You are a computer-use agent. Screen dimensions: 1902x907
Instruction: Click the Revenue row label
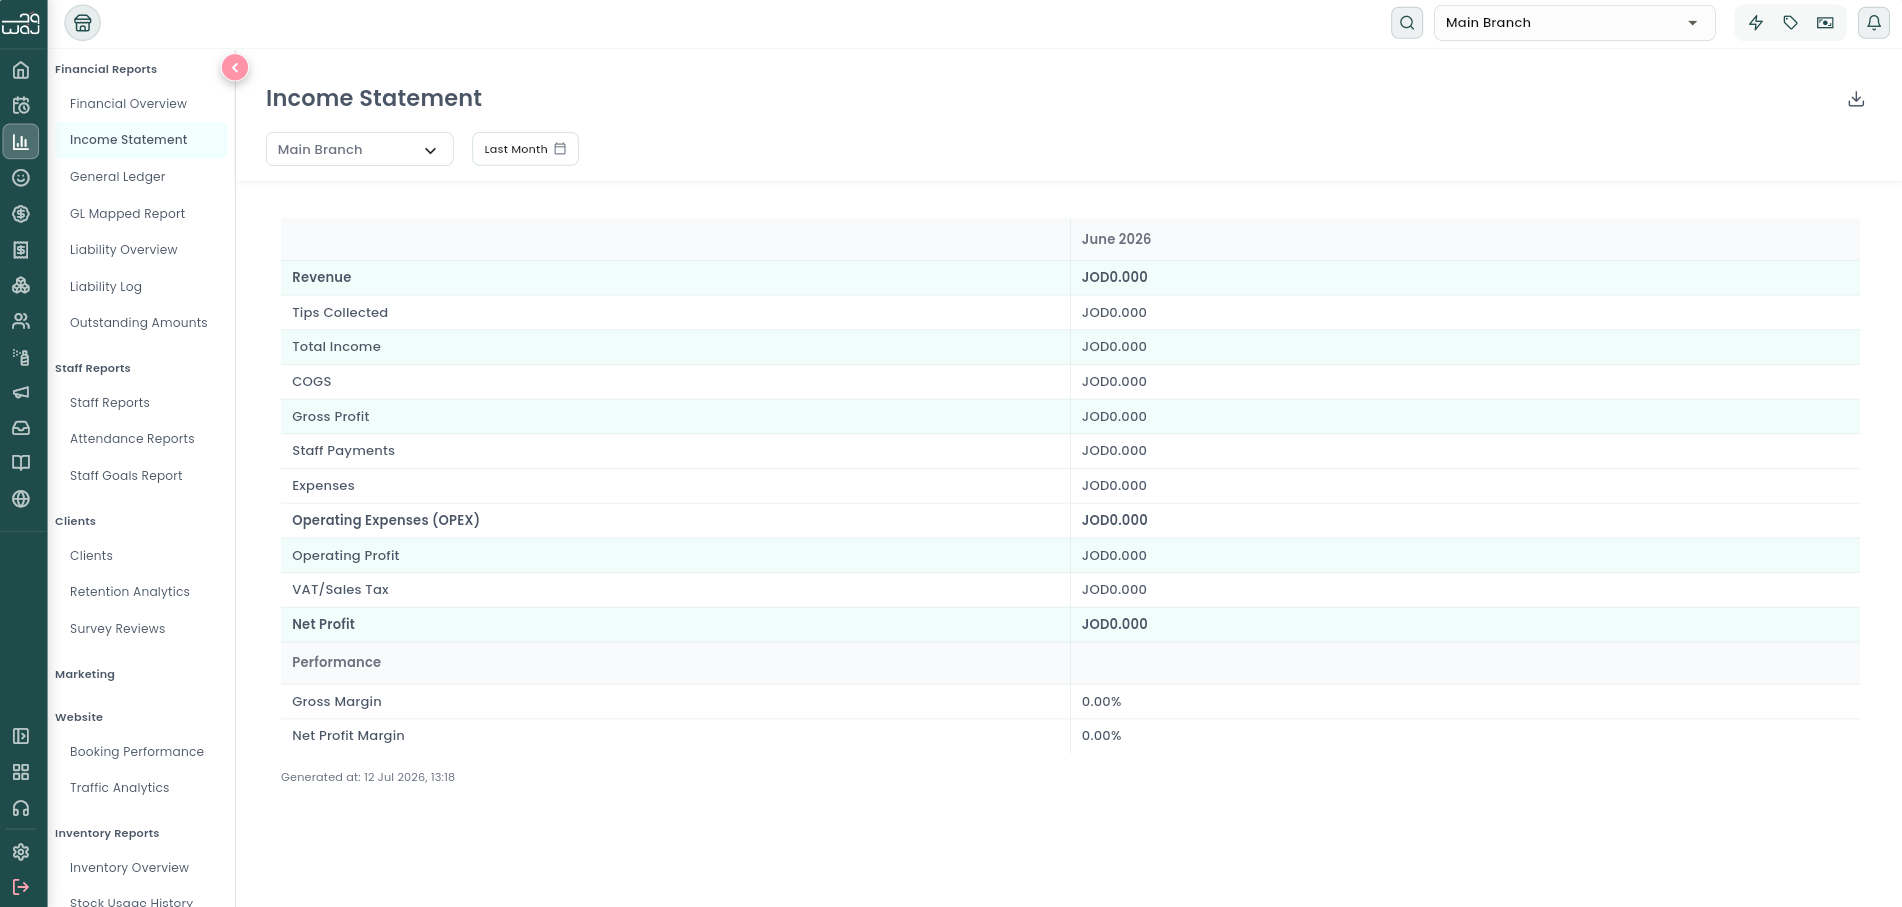tap(322, 277)
